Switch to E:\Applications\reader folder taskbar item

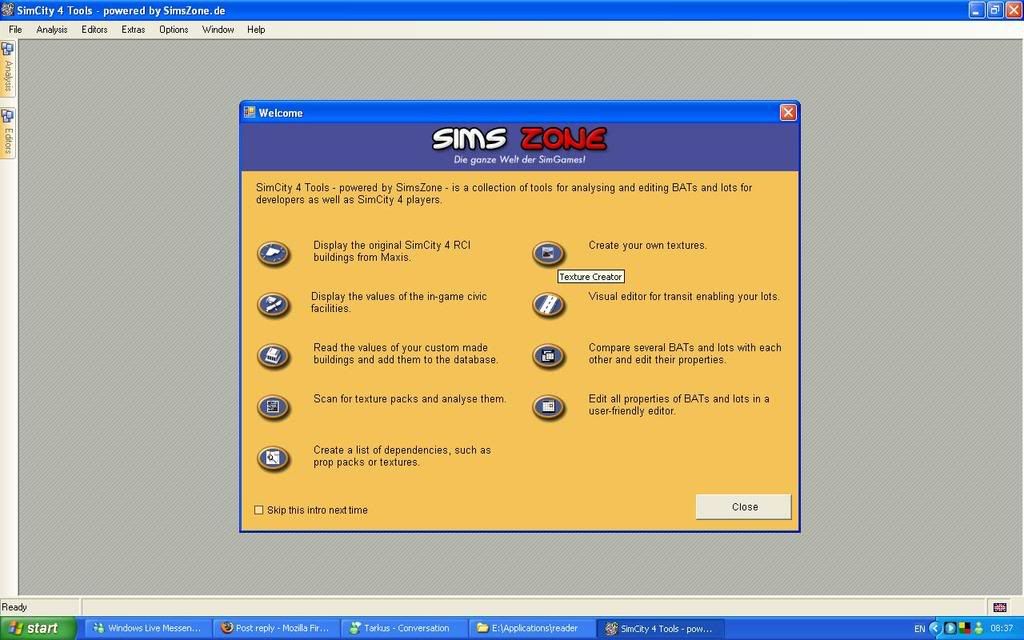point(531,628)
